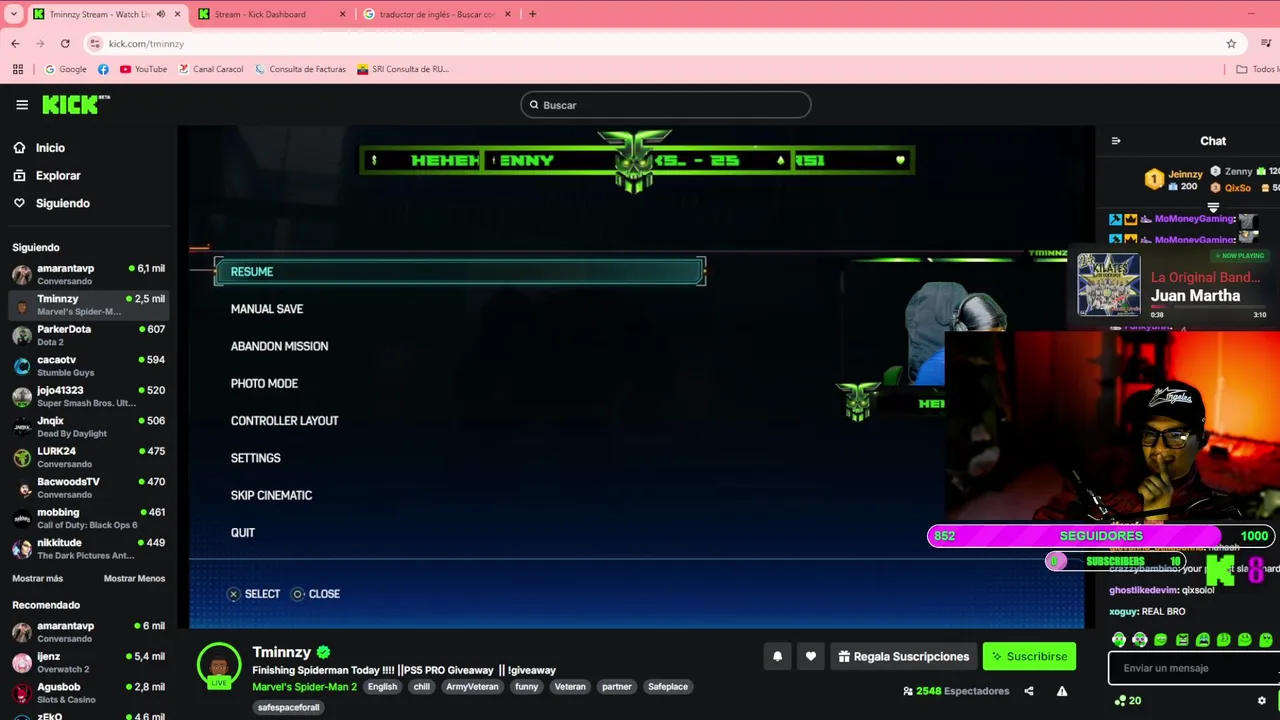Click the Enviar un mensaje chat box

click(x=1194, y=668)
